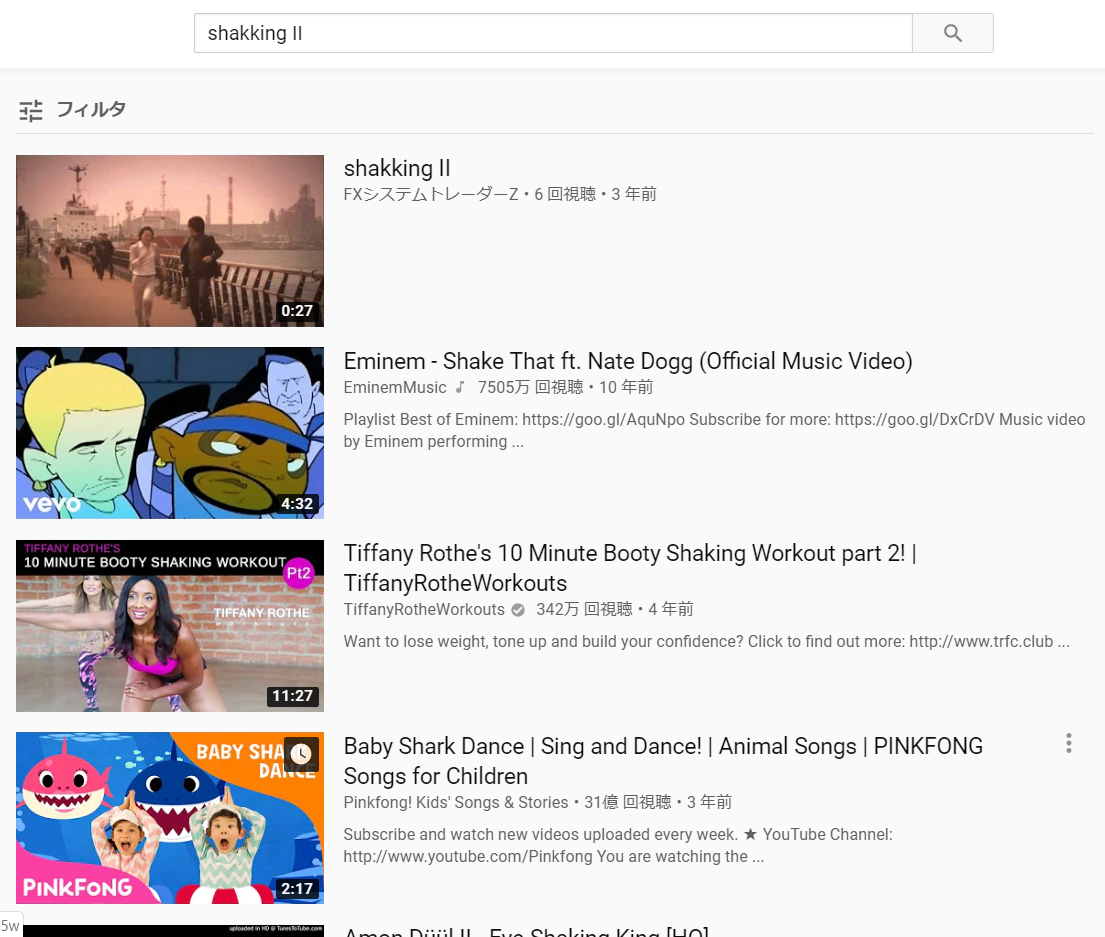Screen dimensions: 1105x937
Task: Click the '342万 回視聴' view count
Action: click(584, 609)
